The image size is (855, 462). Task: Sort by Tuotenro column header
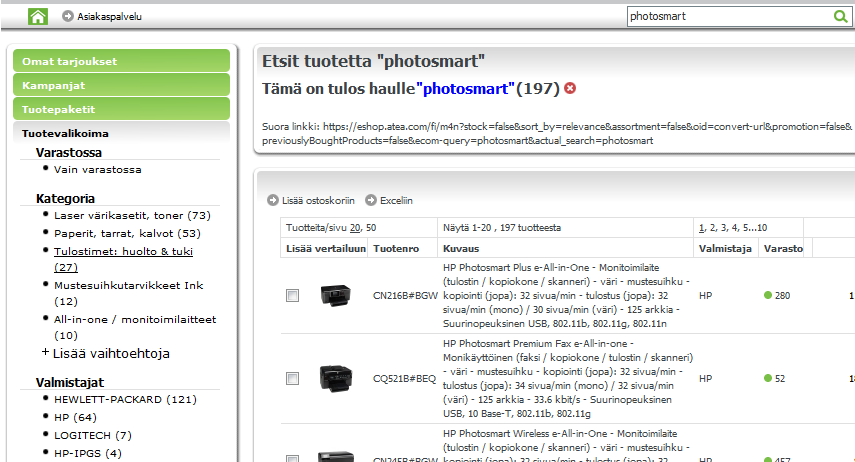coord(396,249)
